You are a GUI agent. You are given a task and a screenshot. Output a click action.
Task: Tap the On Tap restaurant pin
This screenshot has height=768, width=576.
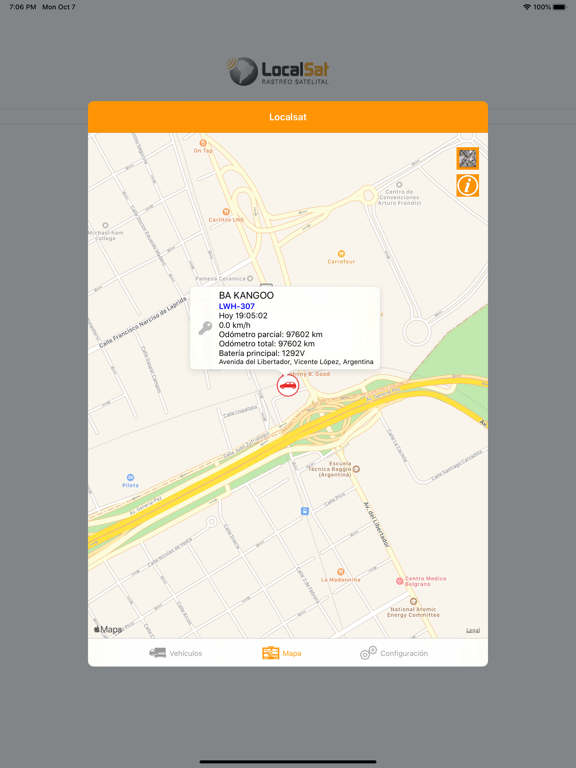(203, 144)
